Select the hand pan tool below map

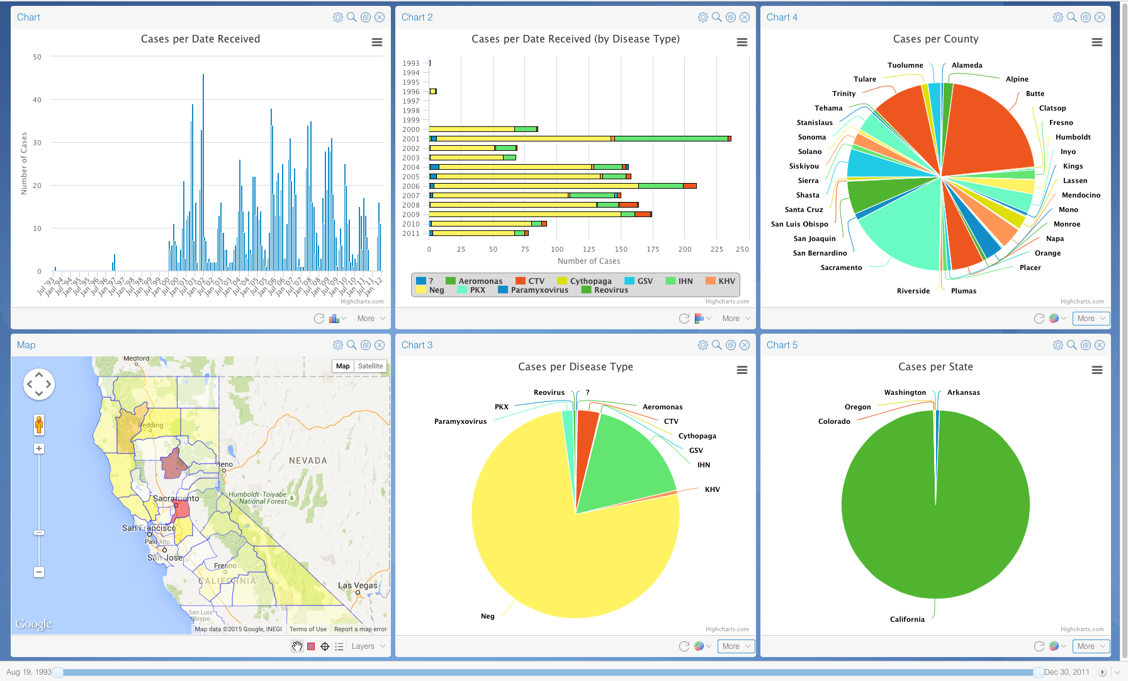point(297,647)
